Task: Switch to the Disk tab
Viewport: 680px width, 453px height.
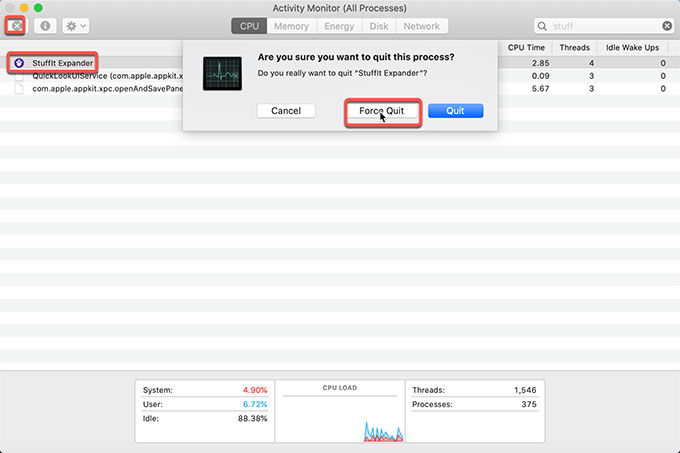Action: pos(379,26)
